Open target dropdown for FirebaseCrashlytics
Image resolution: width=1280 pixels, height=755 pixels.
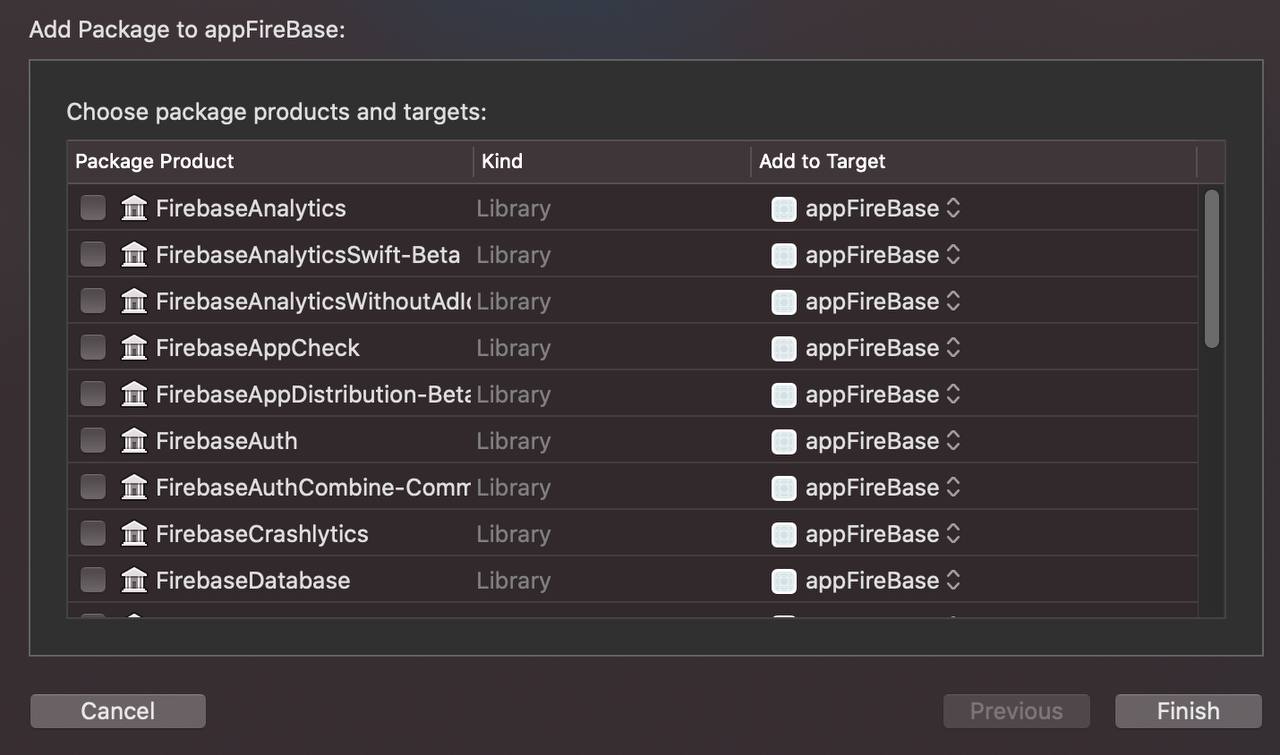(x=953, y=533)
